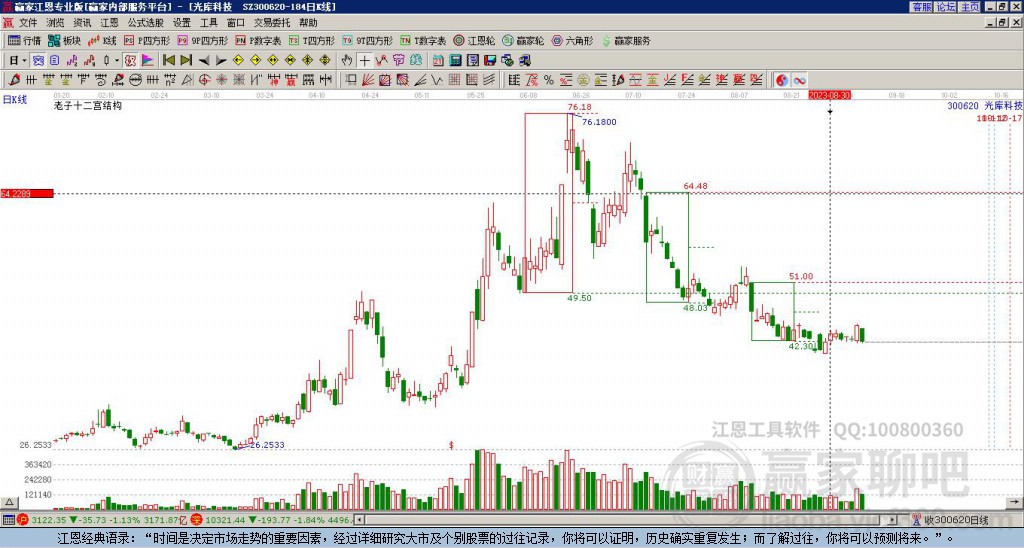Click the red 64.2289 price tag
The height and width of the screenshot is (548, 1024).
click(x=27, y=193)
